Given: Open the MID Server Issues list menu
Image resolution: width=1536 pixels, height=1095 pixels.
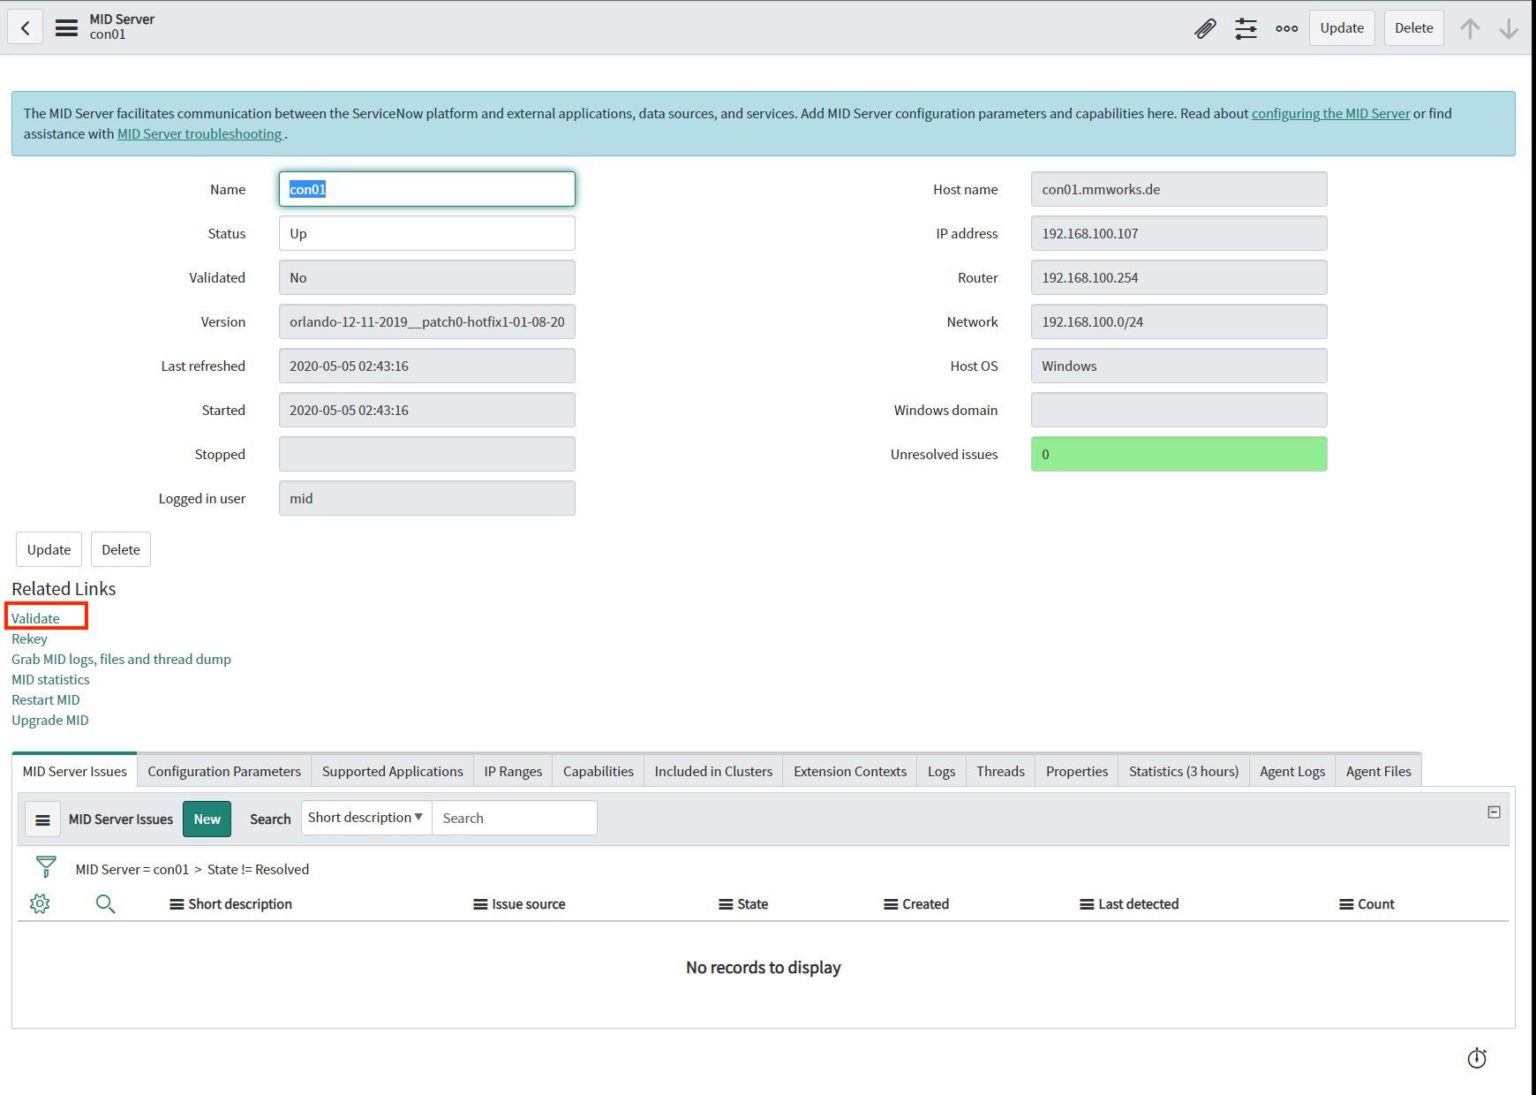Looking at the screenshot, I should [x=42, y=819].
